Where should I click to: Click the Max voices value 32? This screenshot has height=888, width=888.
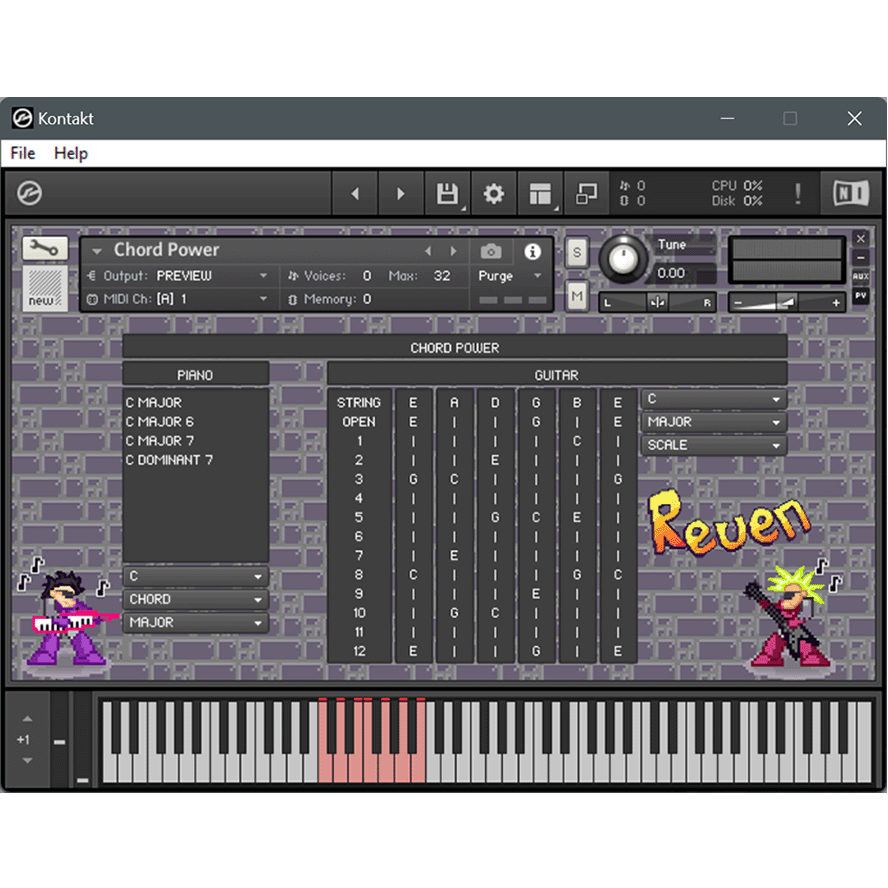point(442,276)
